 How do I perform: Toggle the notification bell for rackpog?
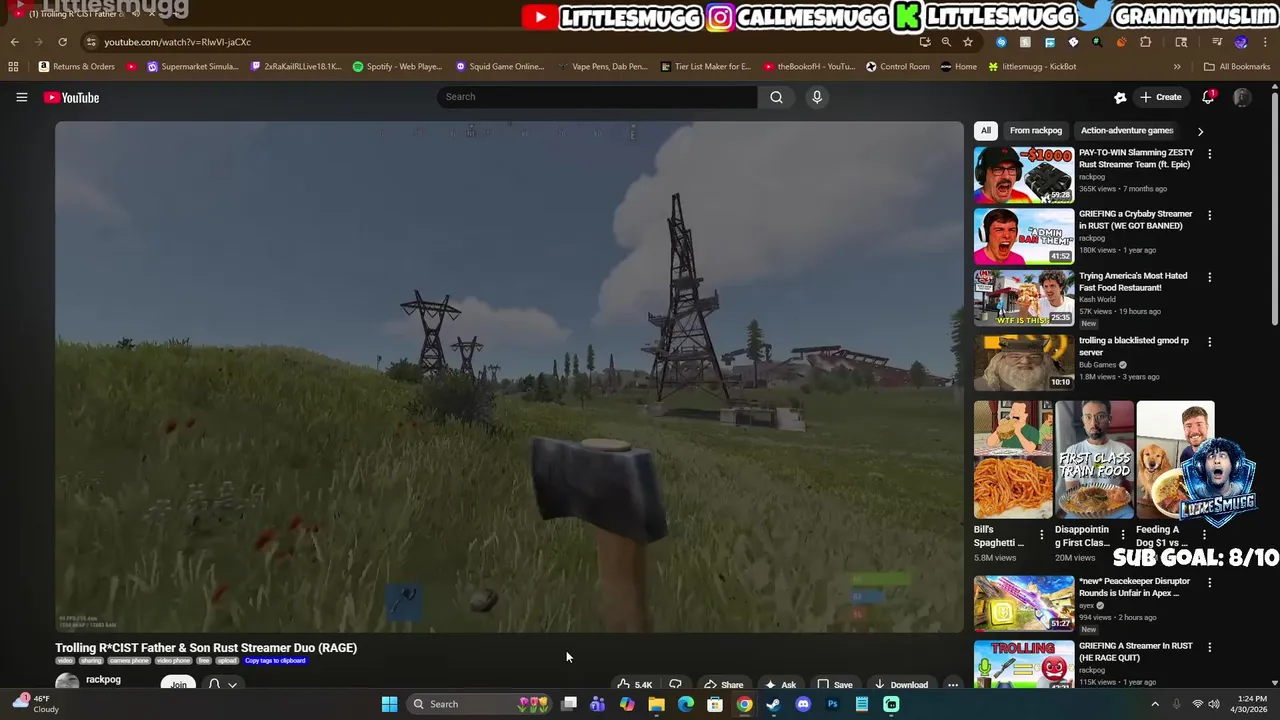[x=222, y=684]
